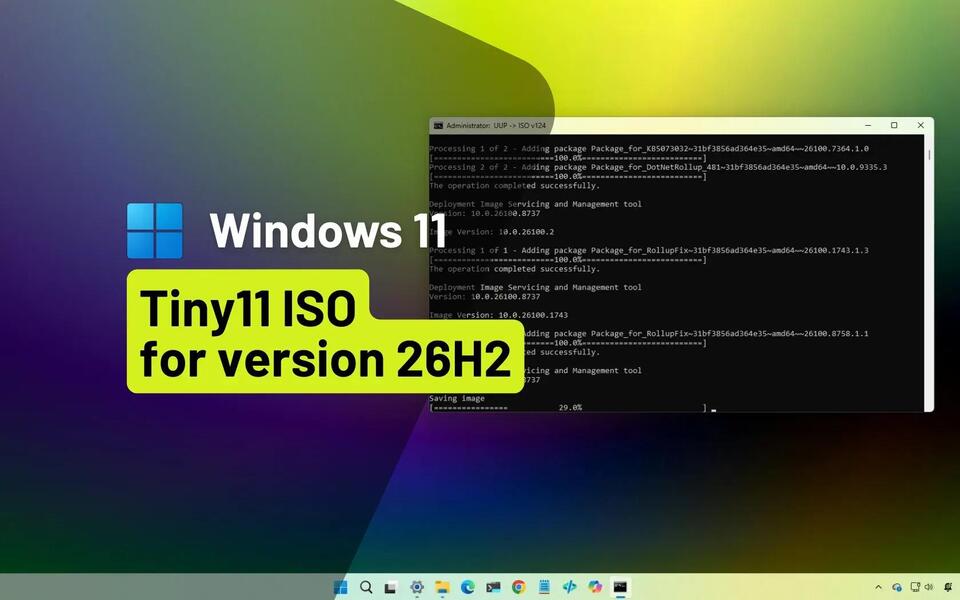Open File Explorer from the taskbar
Image resolution: width=960 pixels, height=600 pixels.
(x=442, y=587)
